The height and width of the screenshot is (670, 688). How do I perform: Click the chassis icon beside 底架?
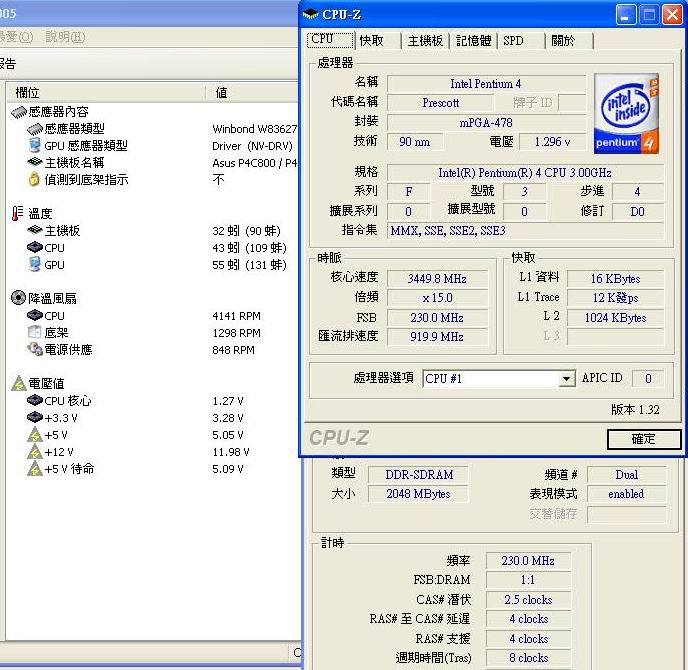35,332
